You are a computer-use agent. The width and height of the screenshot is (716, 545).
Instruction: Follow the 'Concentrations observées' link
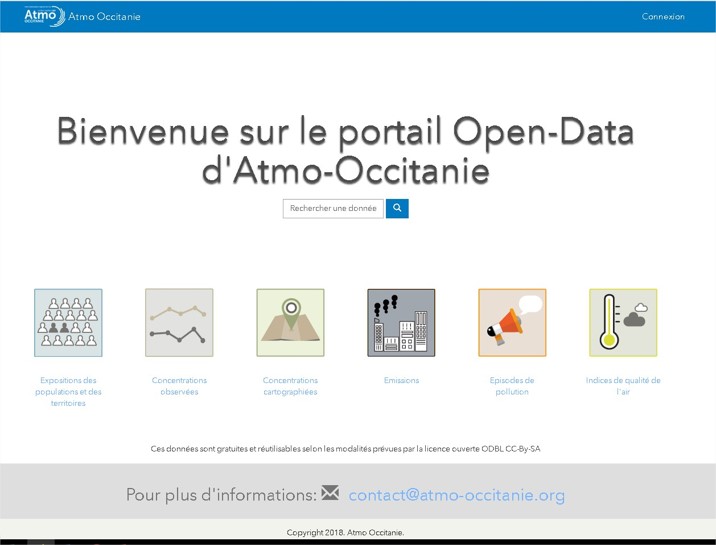[x=179, y=386]
